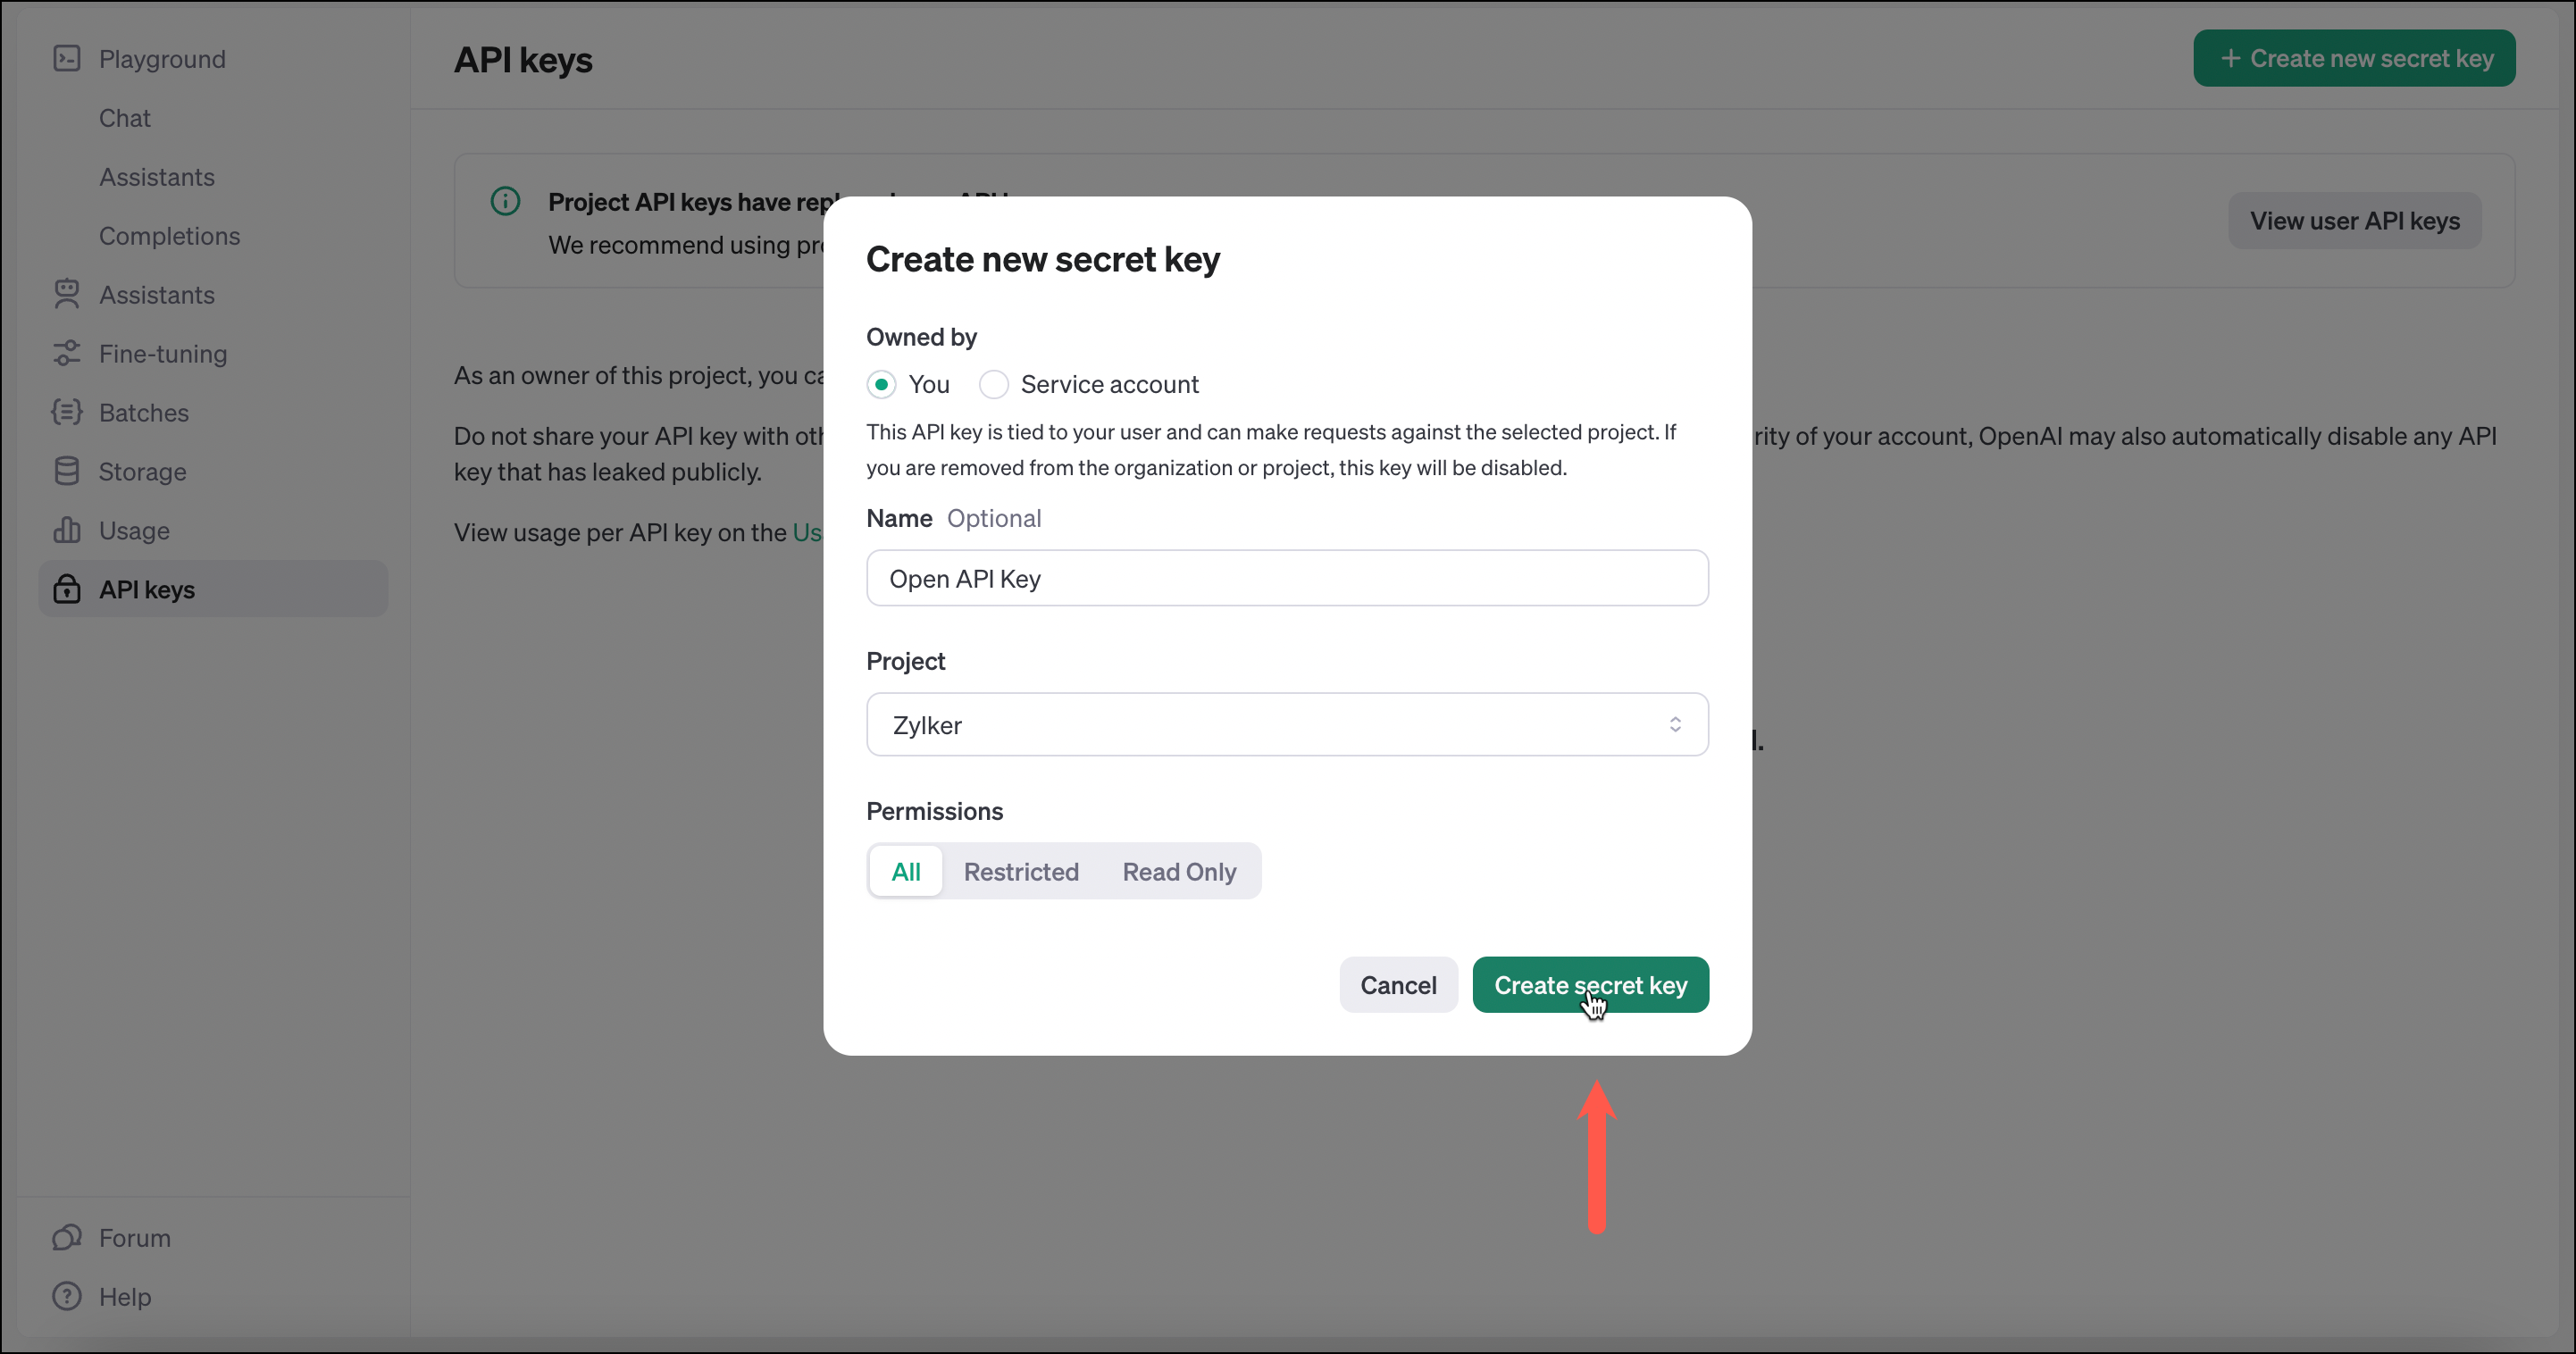Click the Forum chat bubble icon
The width and height of the screenshot is (2576, 1354).
66,1237
